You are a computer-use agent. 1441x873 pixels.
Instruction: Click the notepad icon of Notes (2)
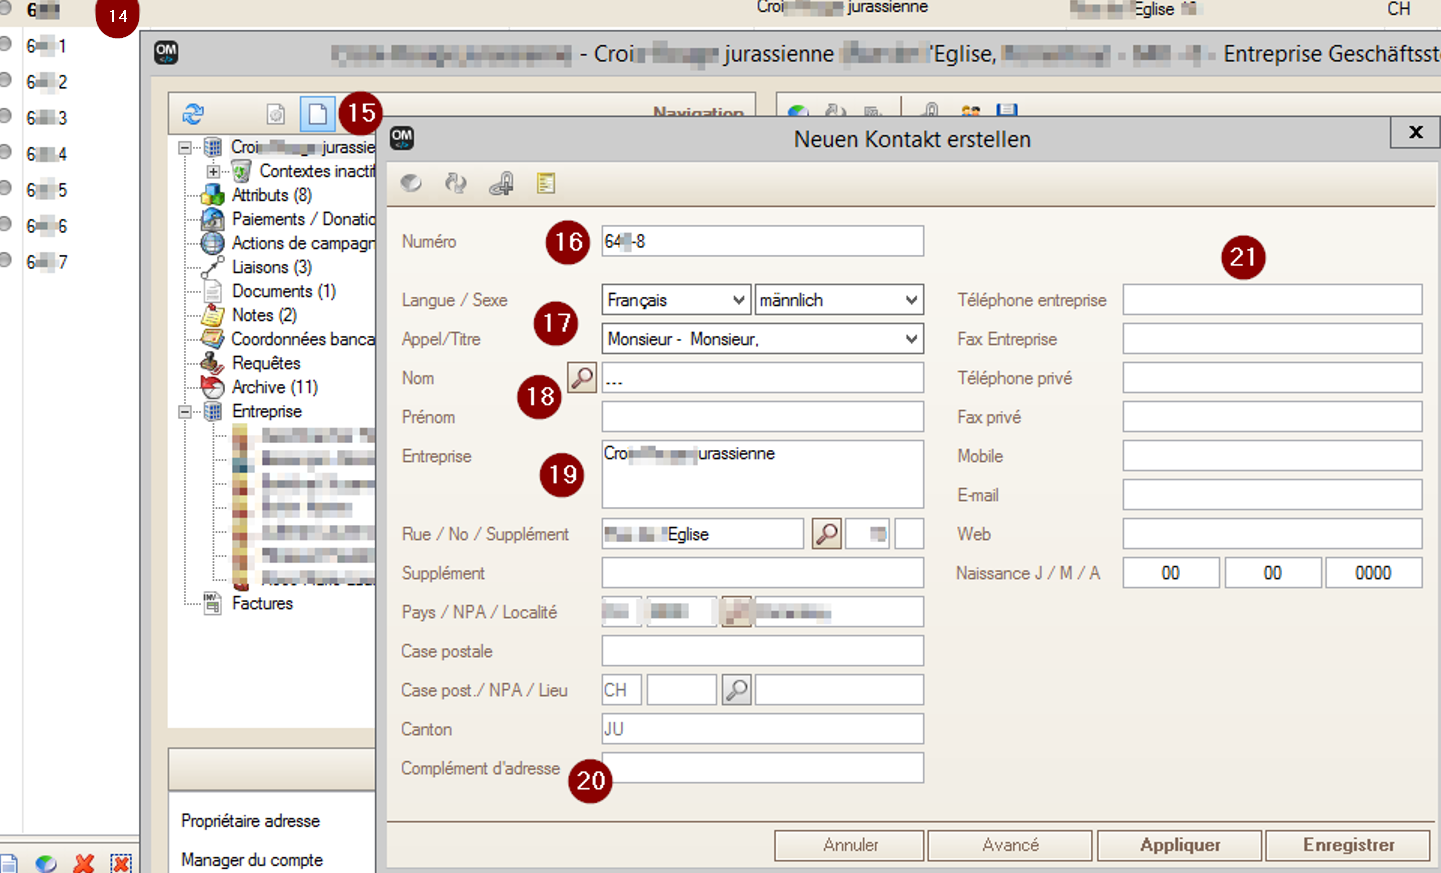[x=212, y=315]
